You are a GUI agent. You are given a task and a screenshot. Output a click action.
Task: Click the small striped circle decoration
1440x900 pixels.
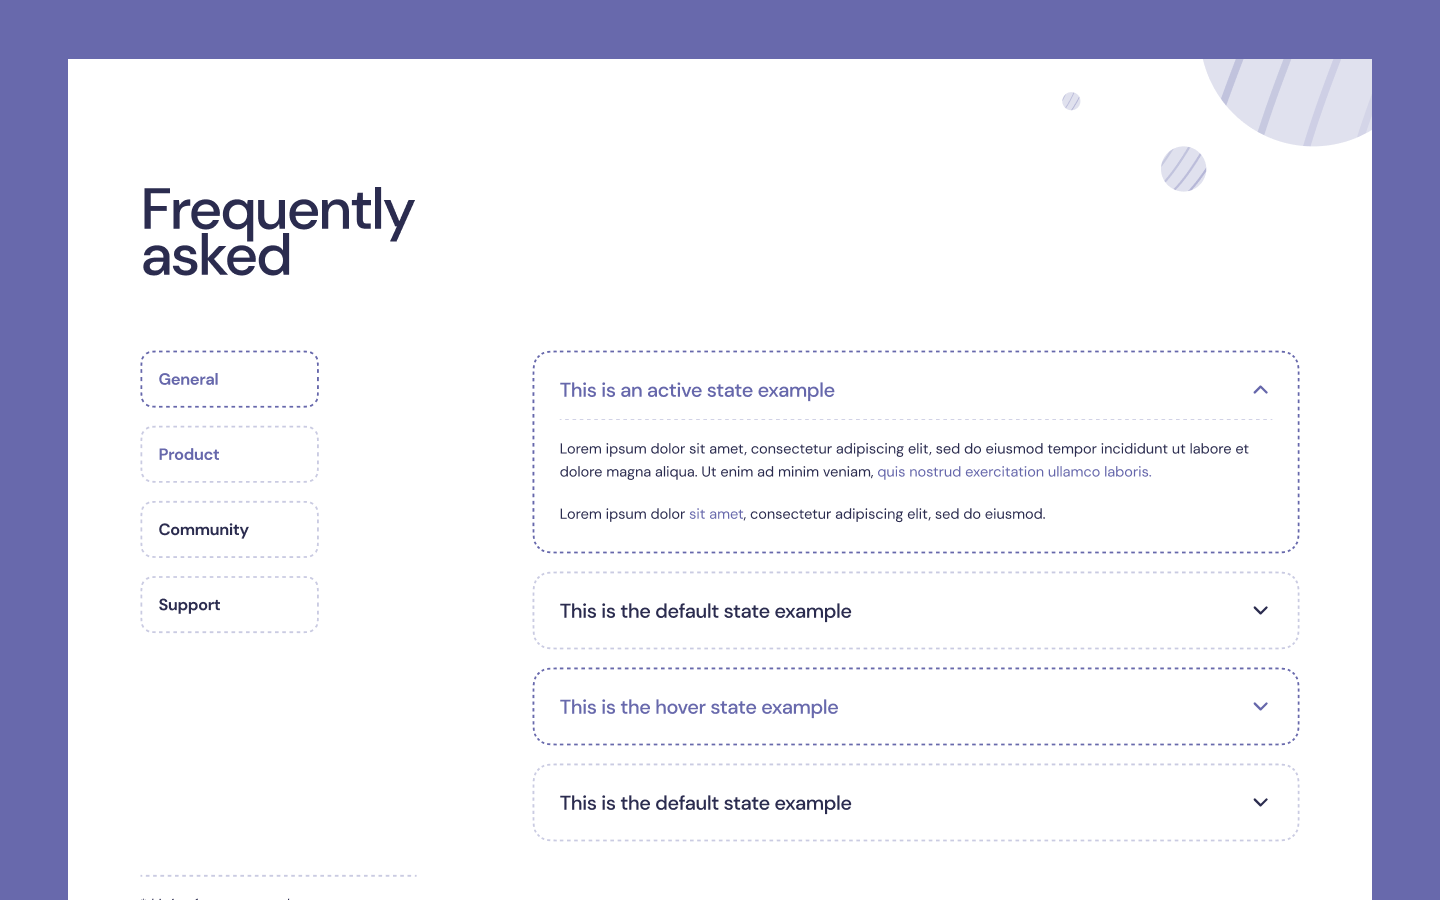1071,101
